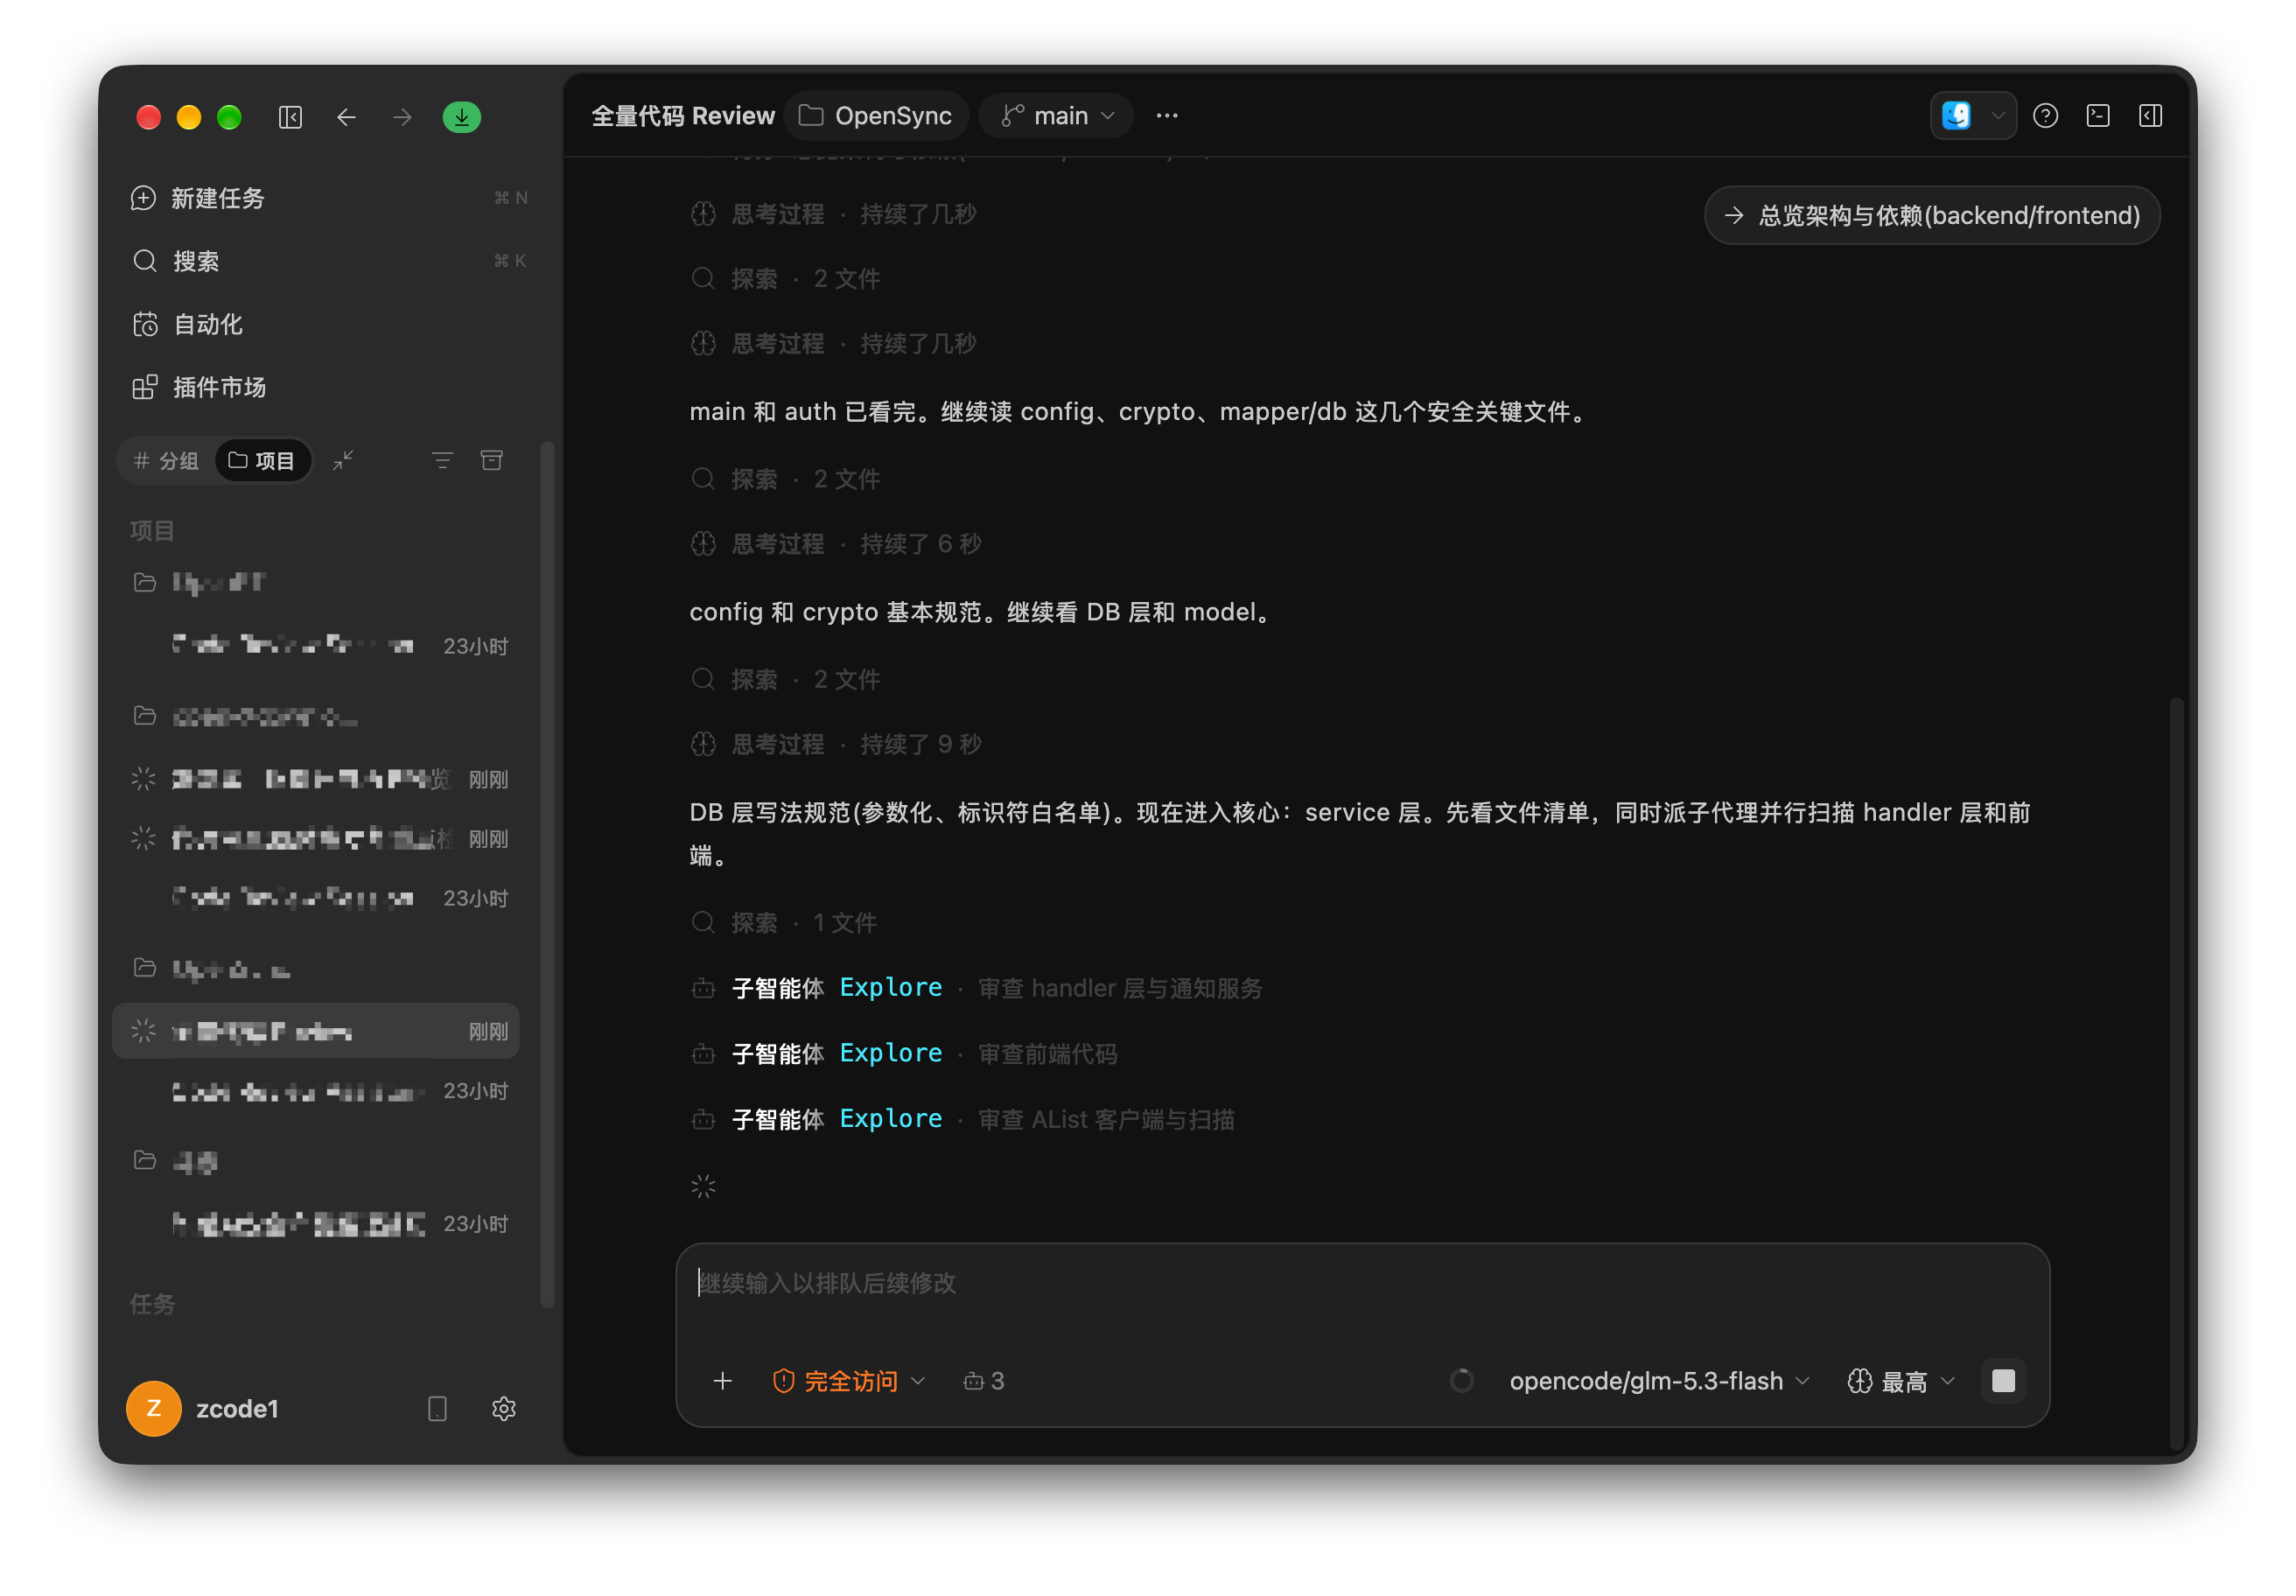Toggle the right side panel icon
The height and width of the screenshot is (1596, 2296).
click(x=2150, y=116)
